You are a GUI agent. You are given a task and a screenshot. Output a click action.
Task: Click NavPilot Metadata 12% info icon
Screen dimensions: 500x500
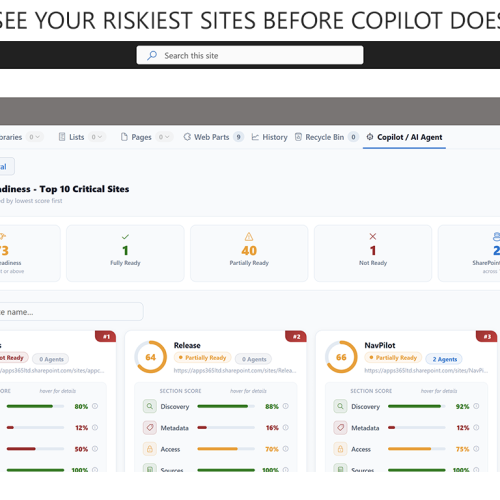[476, 427]
